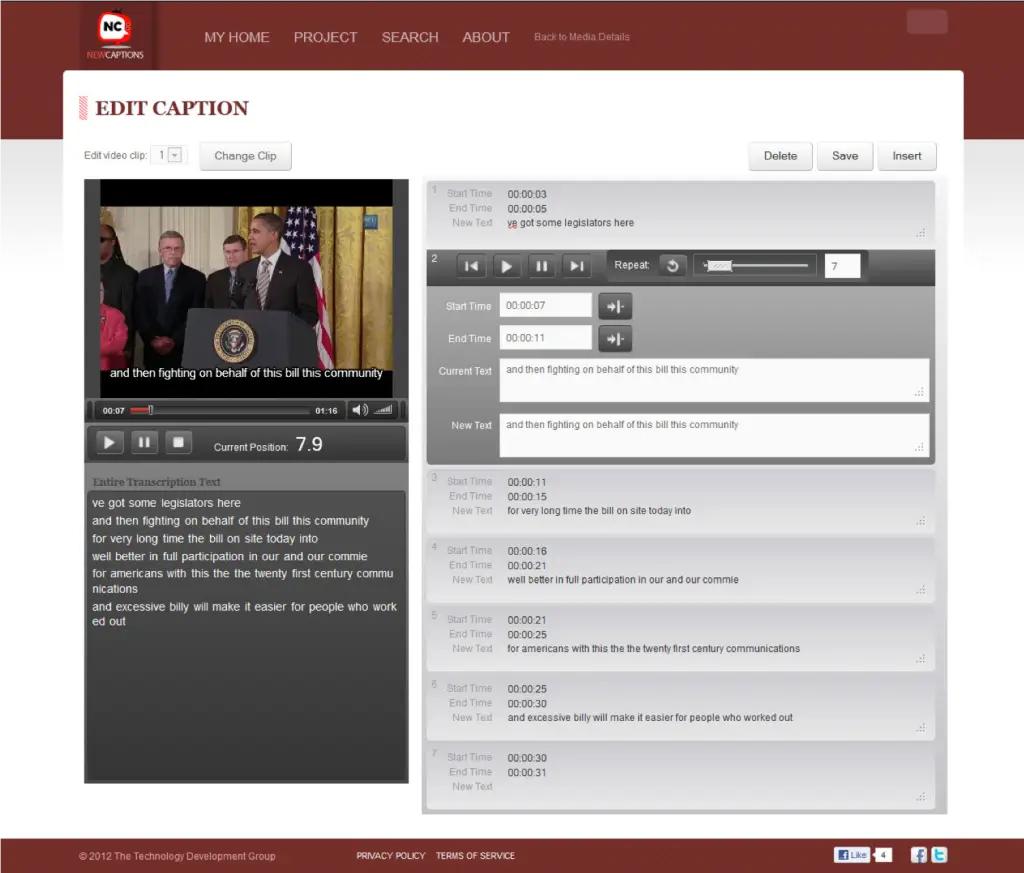Set current position as End Time
1024x873 pixels.
click(614, 338)
